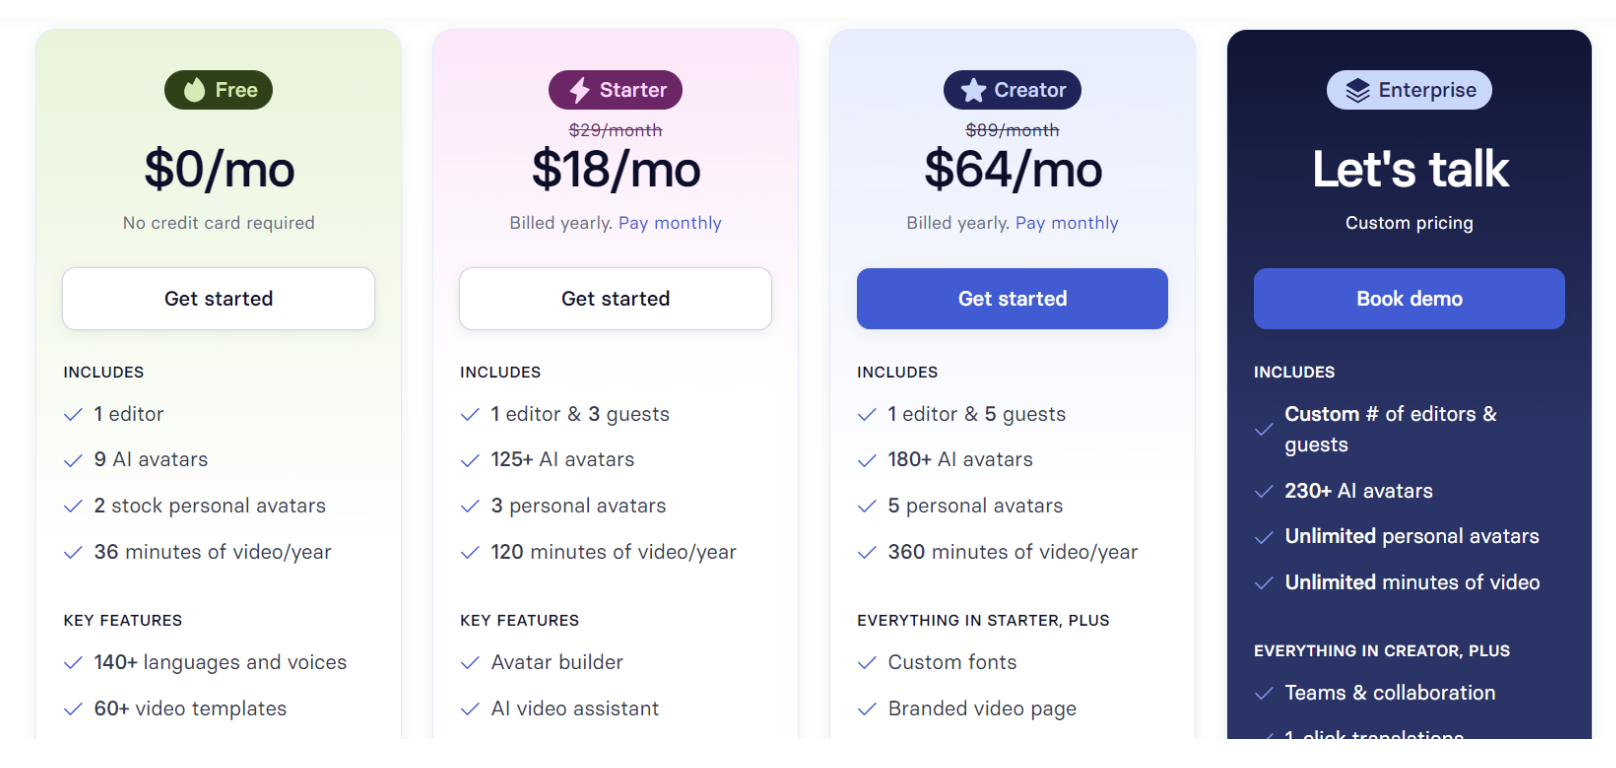Switch Starter plan to Pay monthly
This screenshot has width=1616, height=768.
[670, 223]
